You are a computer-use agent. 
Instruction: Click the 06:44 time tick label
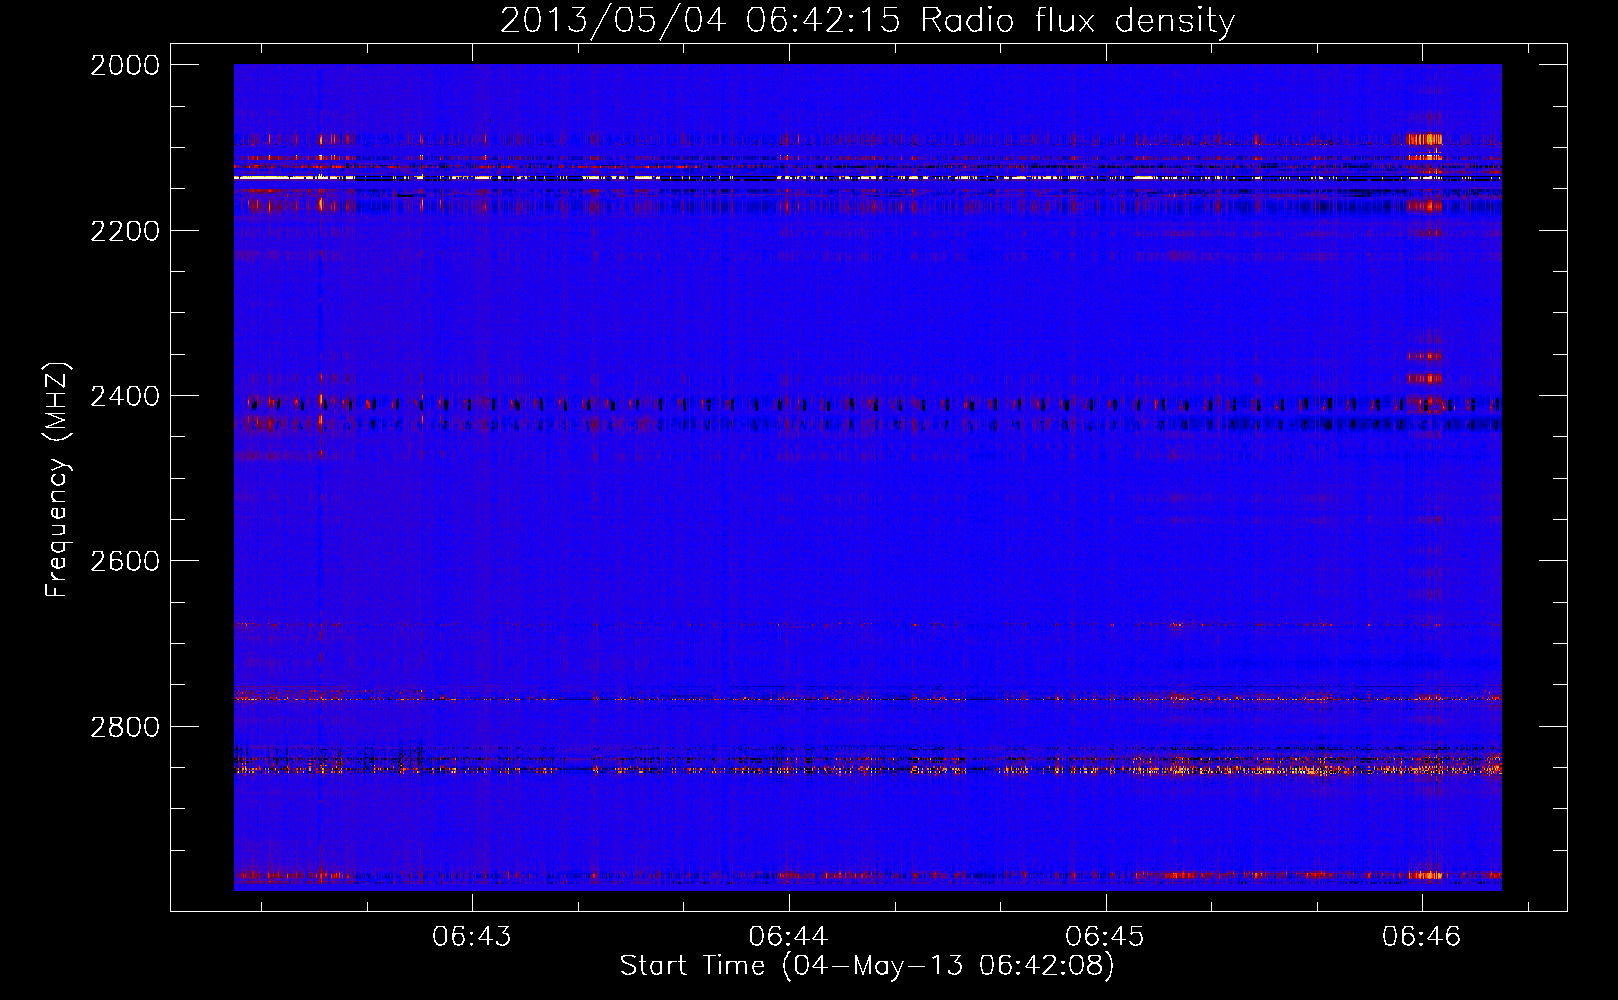pos(789,936)
